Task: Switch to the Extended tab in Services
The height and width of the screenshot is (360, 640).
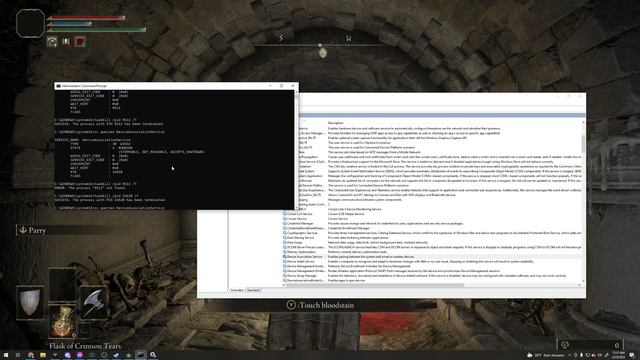Action: pos(237,290)
